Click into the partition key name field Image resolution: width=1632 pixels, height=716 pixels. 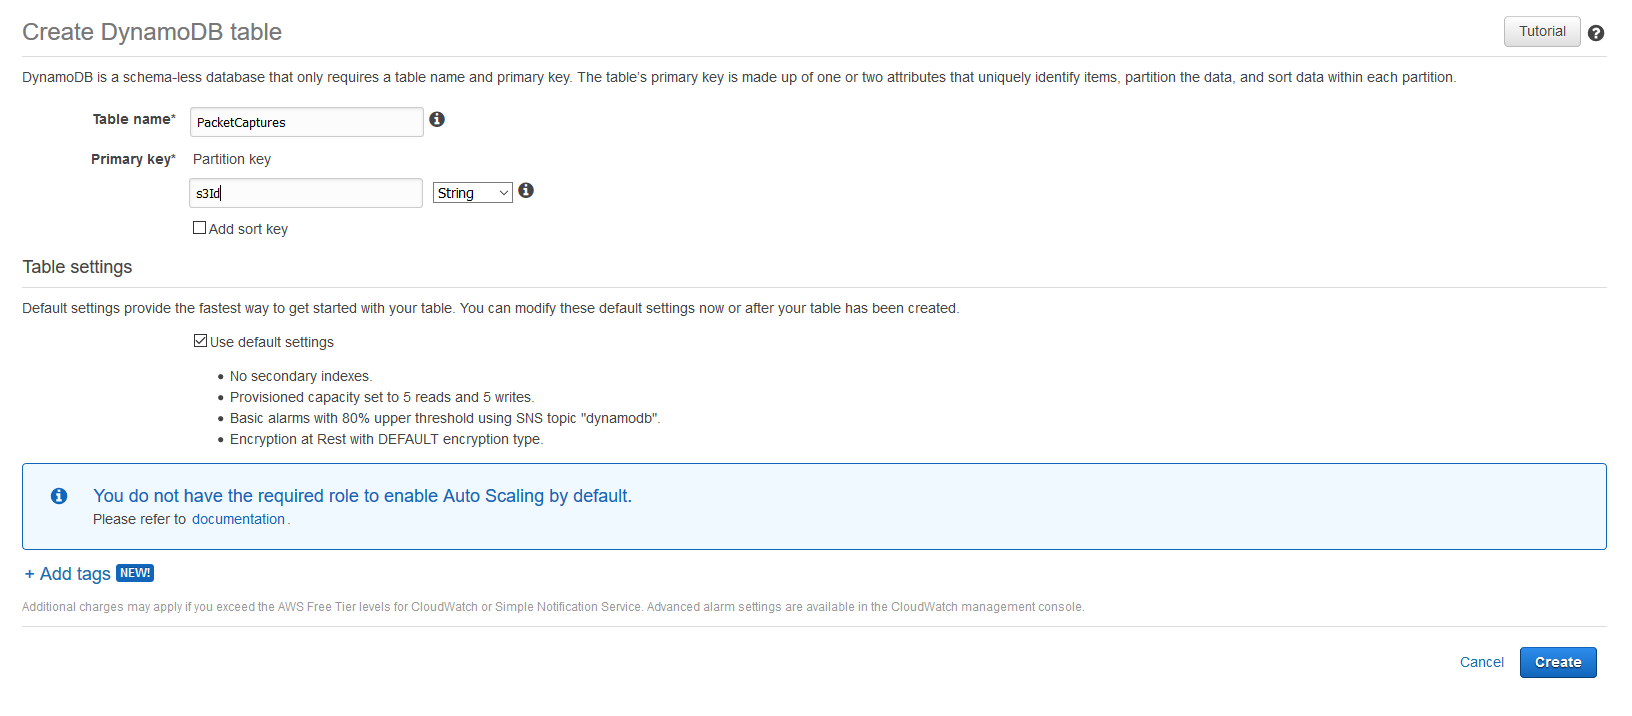306,193
